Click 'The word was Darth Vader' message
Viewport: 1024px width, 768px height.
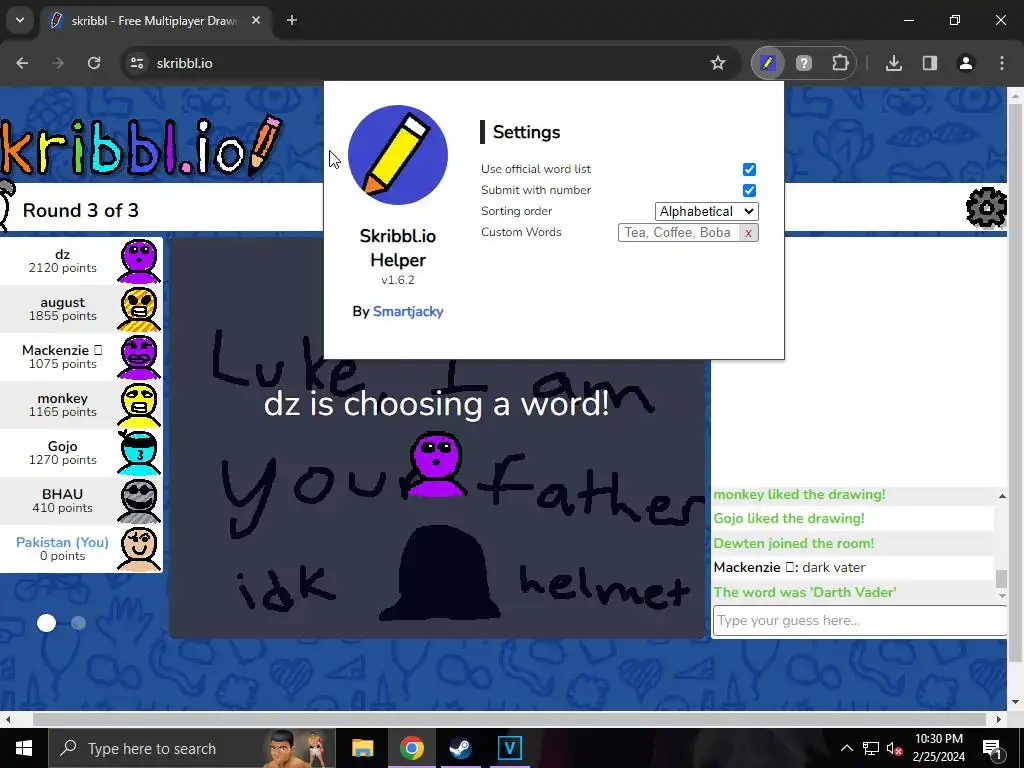click(805, 592)
